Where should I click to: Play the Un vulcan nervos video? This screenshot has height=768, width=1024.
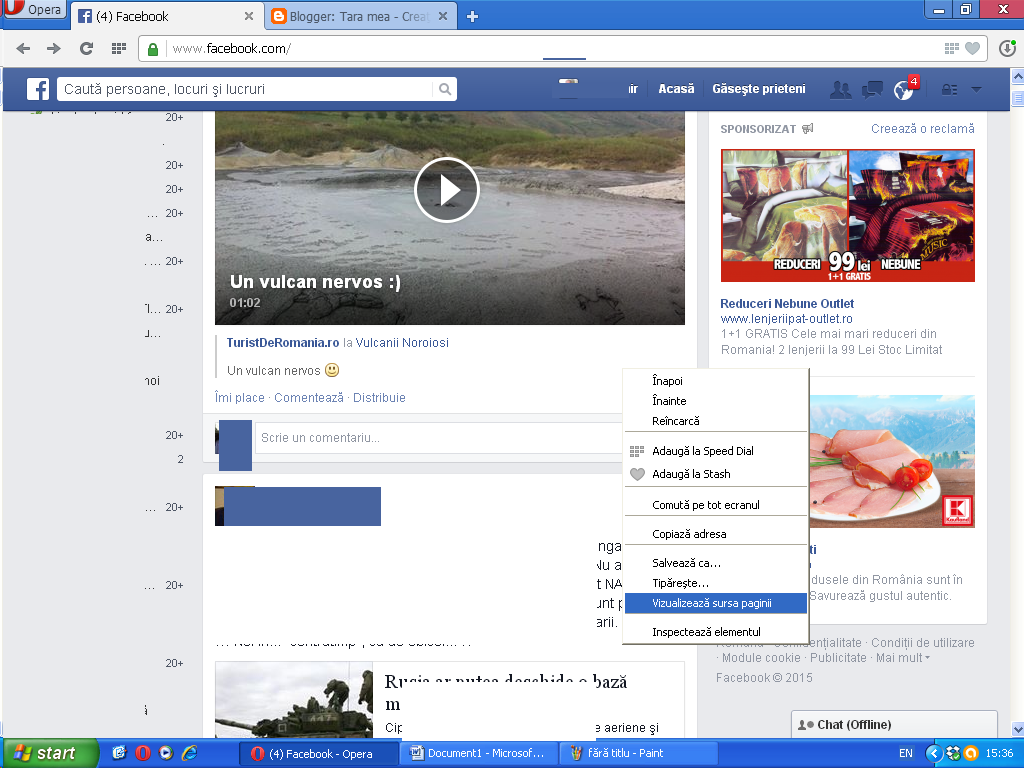tap(447, 190)
